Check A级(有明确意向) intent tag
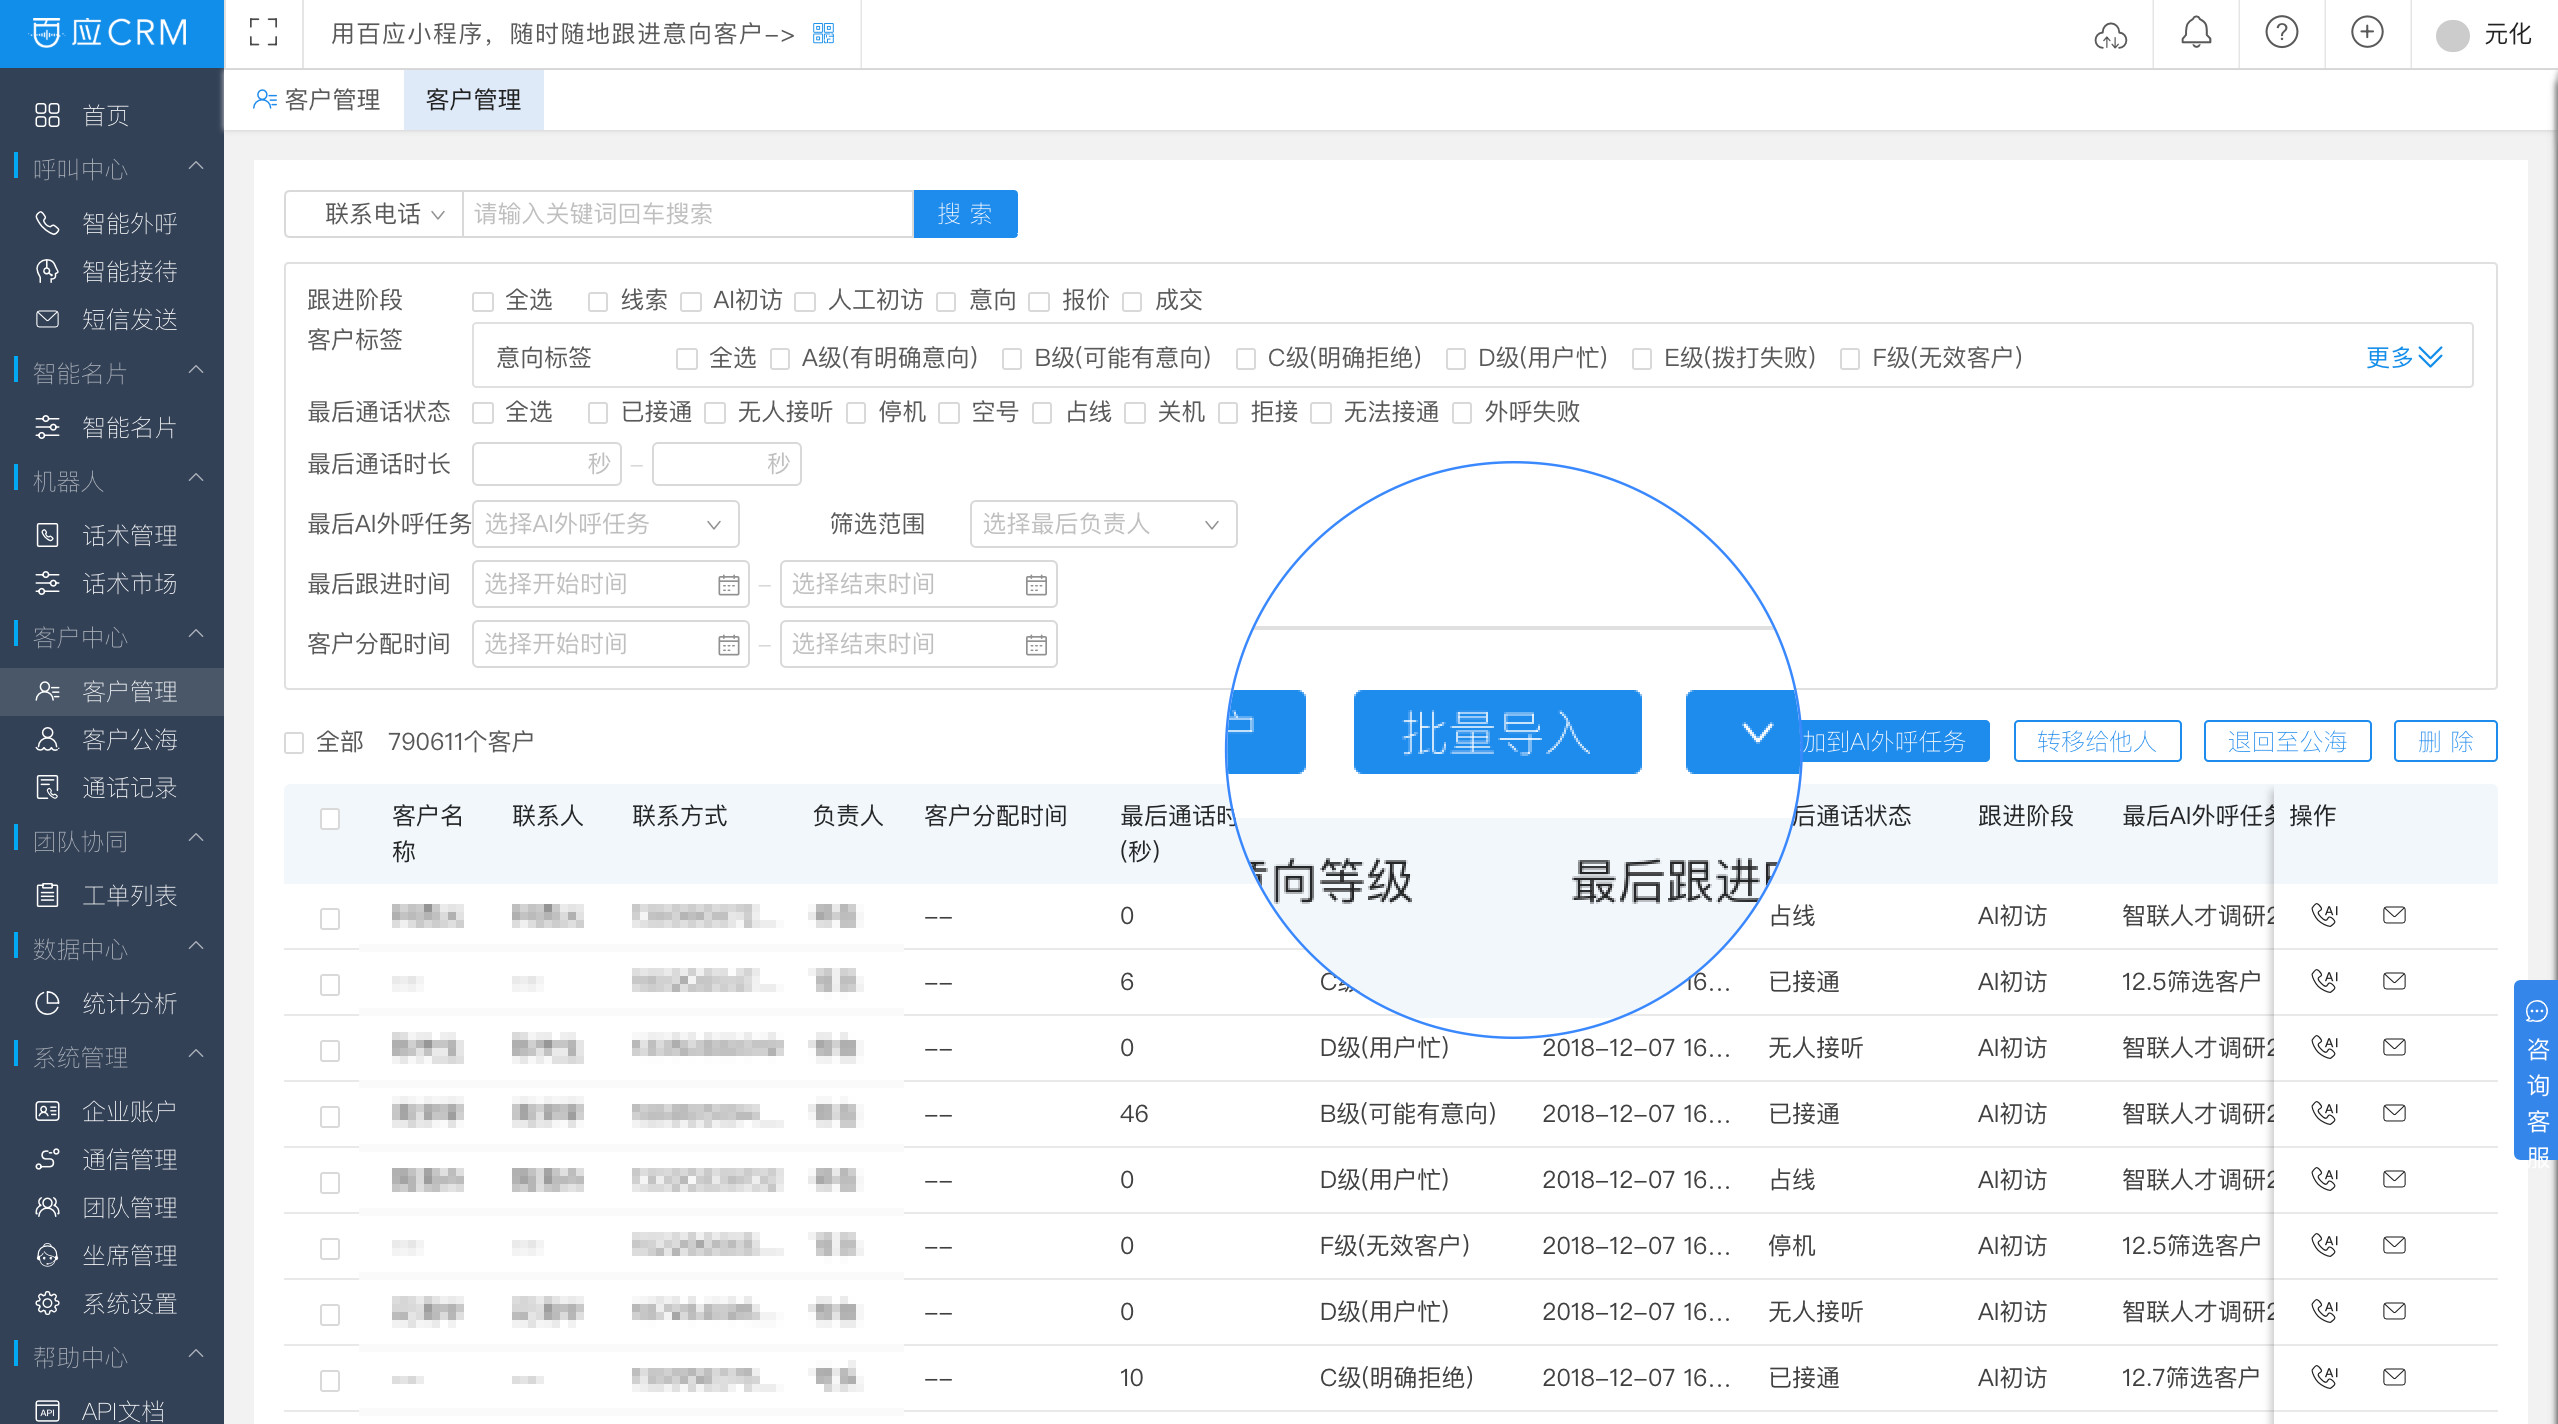 [780, 358]
